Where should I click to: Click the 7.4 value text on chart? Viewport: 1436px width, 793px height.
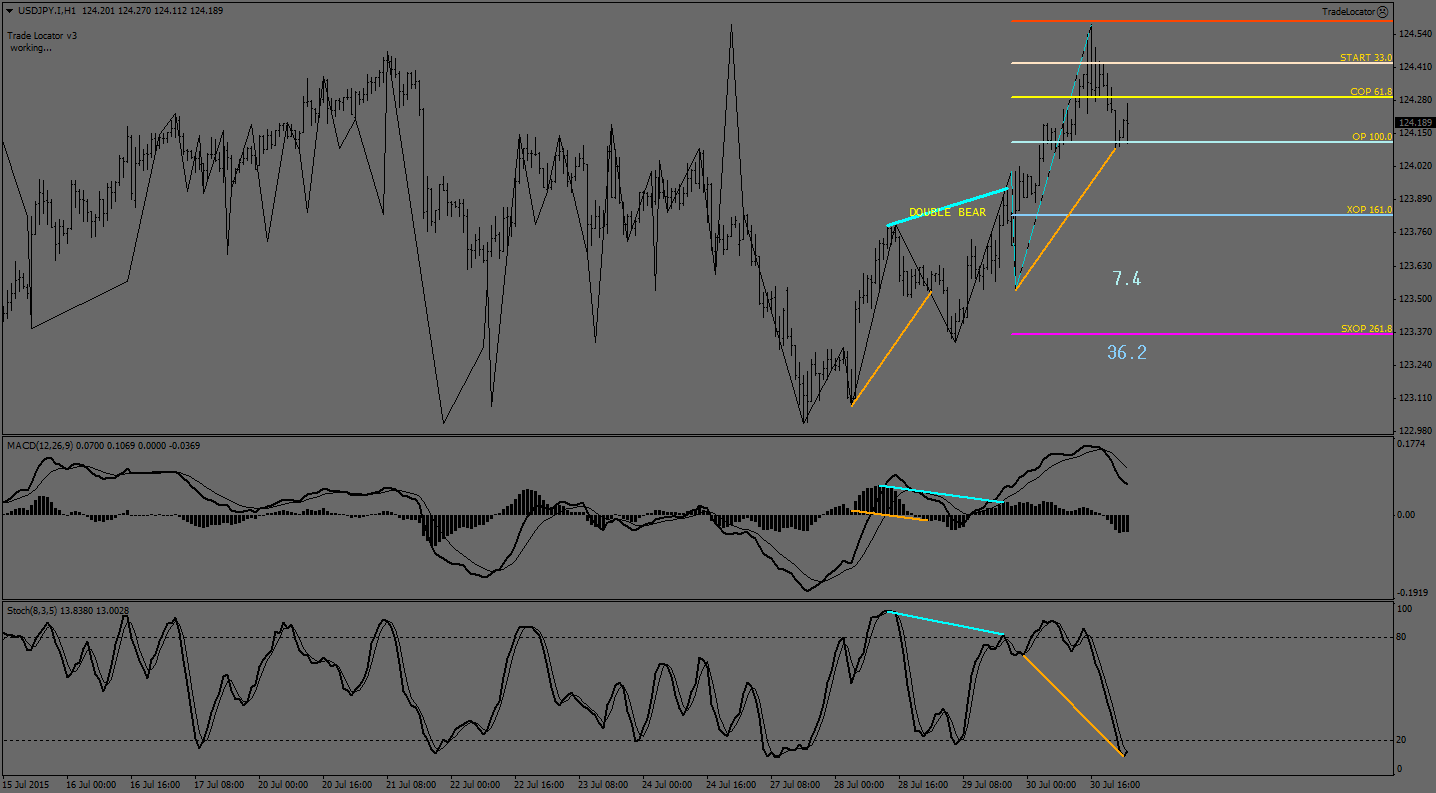coord(1126,279)
